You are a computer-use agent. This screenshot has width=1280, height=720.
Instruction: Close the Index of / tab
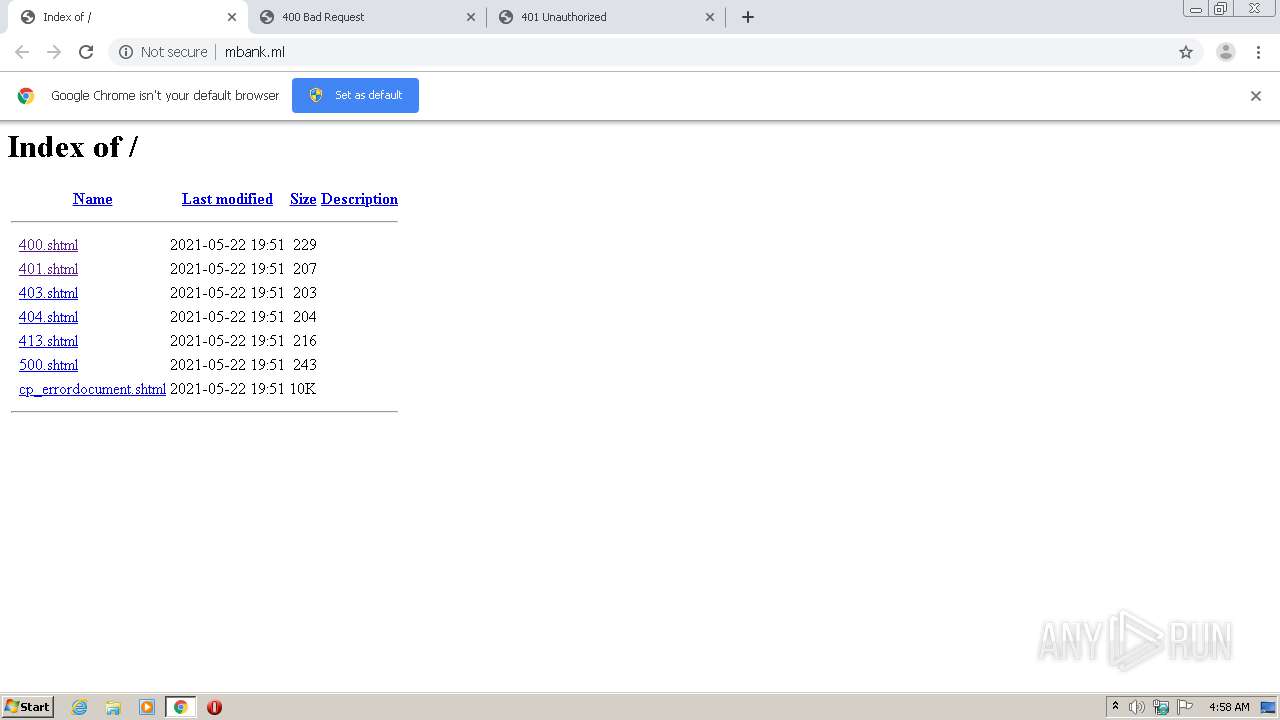pyautogui.click(x=231, y=17)
